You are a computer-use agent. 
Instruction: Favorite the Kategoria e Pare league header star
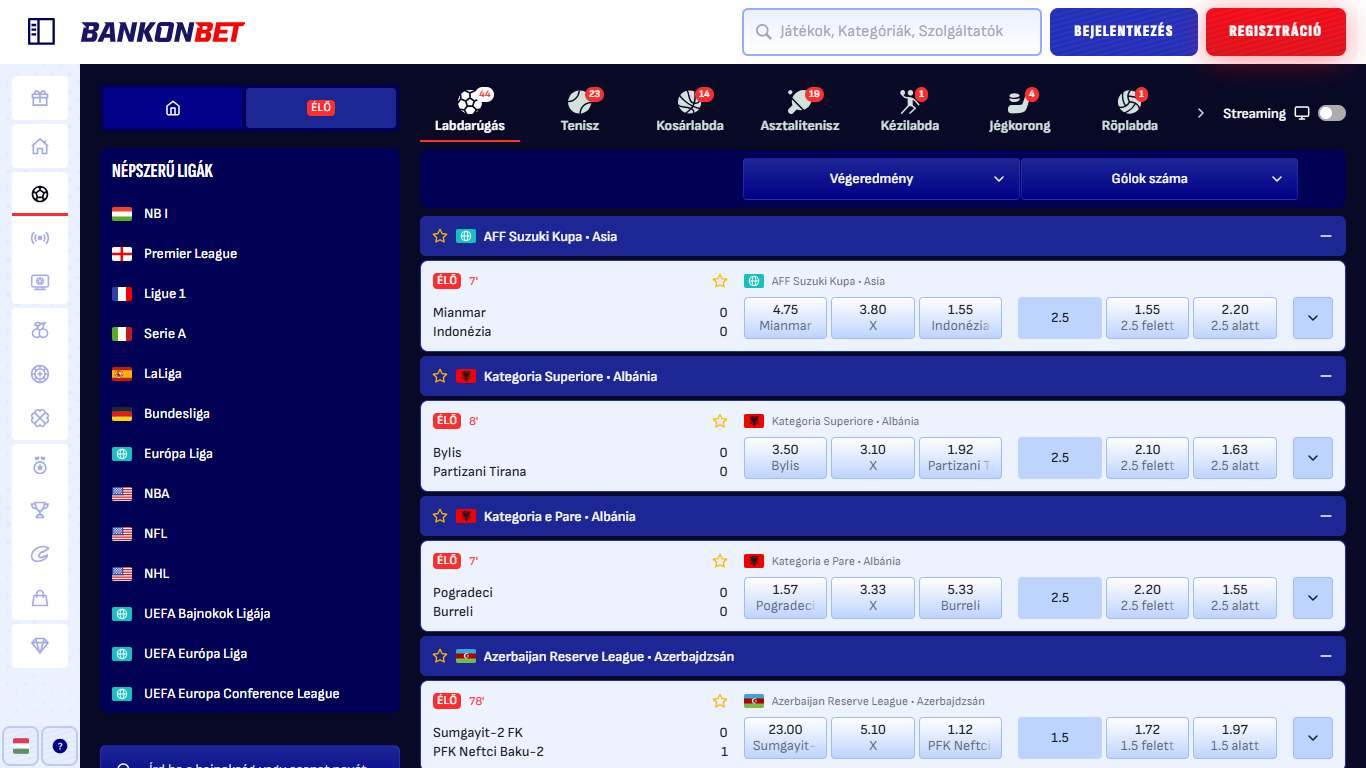coord(440,516)
